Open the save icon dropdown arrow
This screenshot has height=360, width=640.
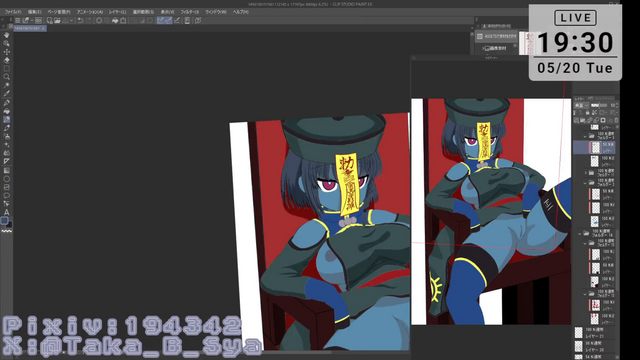[71, 20]
